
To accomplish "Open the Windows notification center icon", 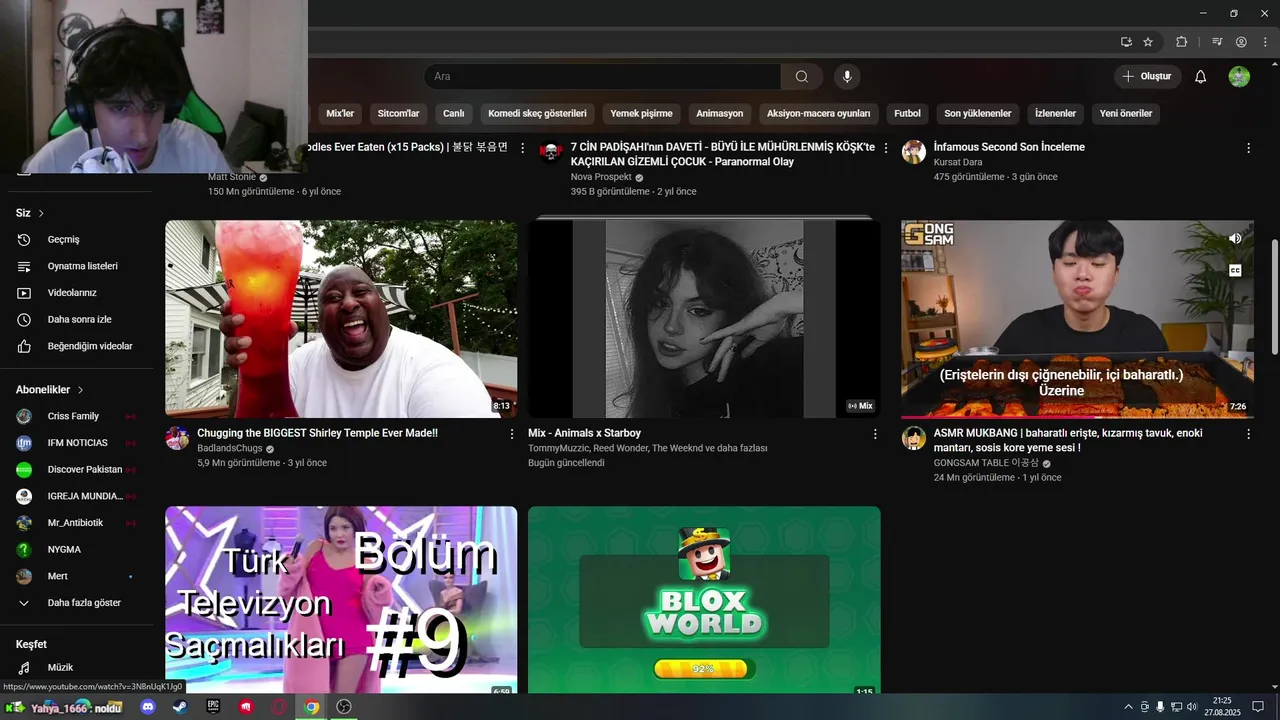I will point(1258,707).
